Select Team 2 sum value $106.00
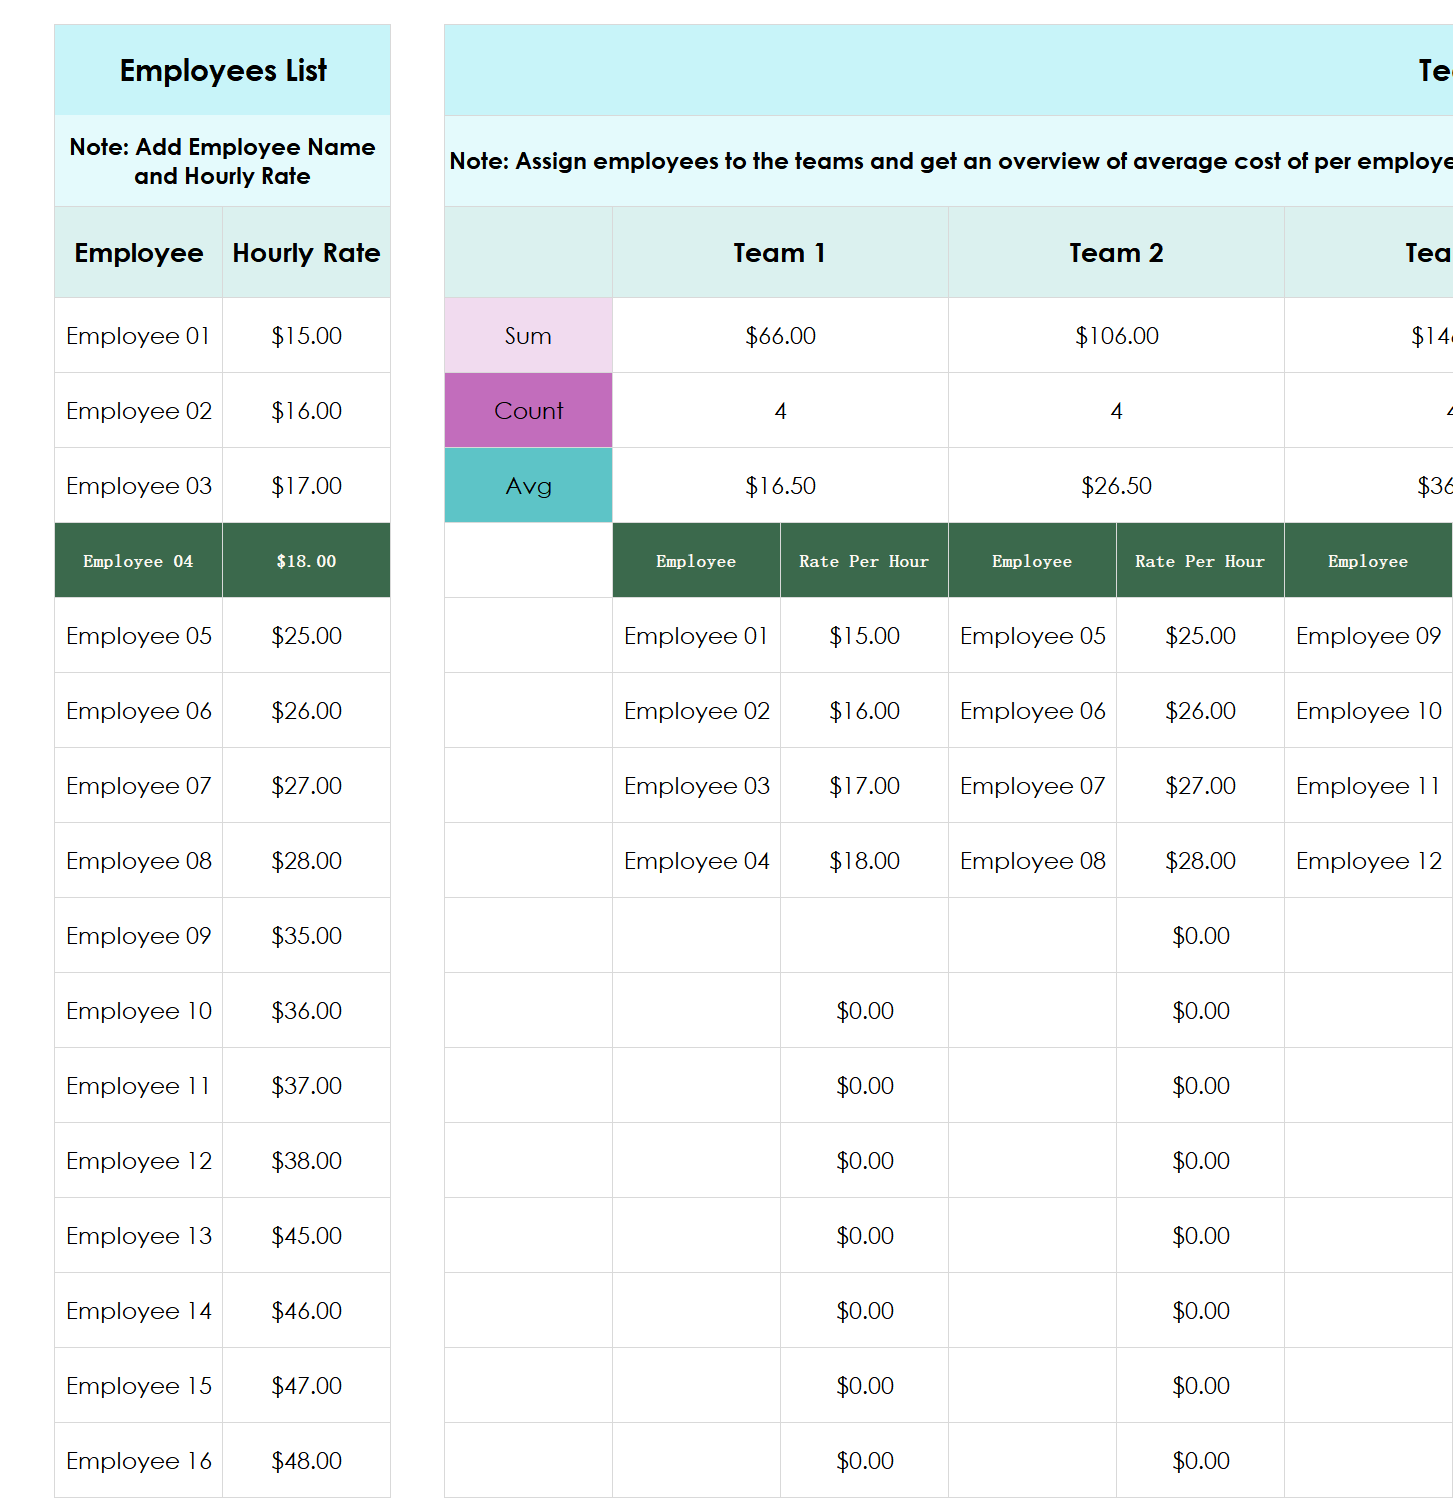Image resolution: width=1453 pixels, height=1498 pixels. pyautogui.click(x=1116, y=335)
